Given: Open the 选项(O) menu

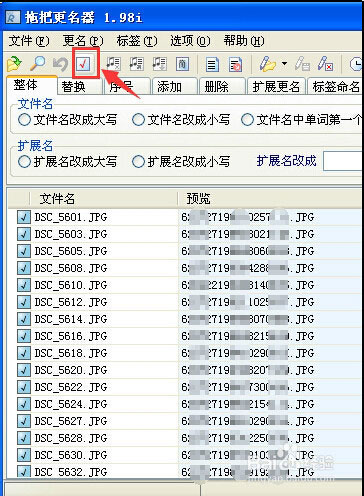Looking at the screenshot, I should (x=190, y=41).
